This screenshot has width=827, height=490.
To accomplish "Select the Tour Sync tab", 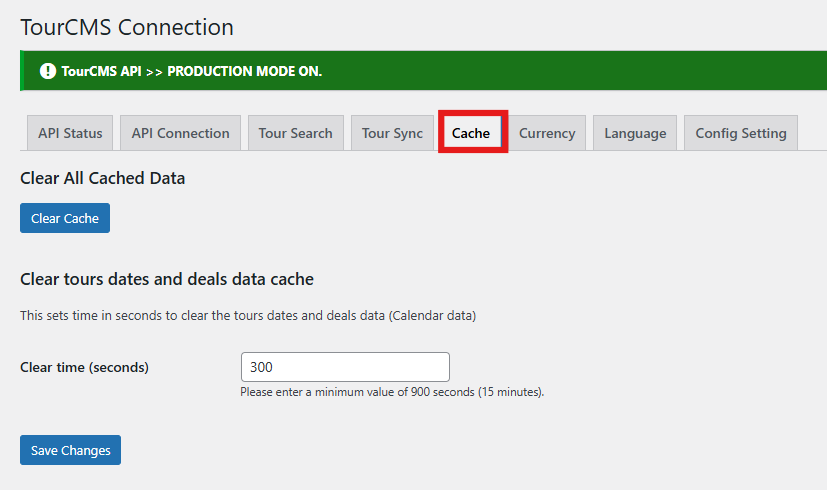I will tap(392, 133).
